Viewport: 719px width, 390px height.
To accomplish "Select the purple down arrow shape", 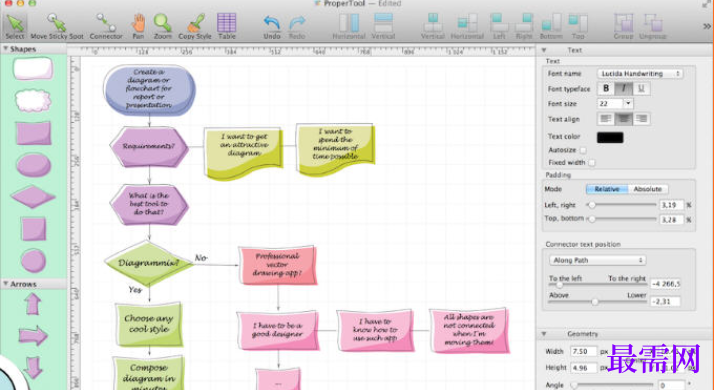I will (x=33, y=368).
